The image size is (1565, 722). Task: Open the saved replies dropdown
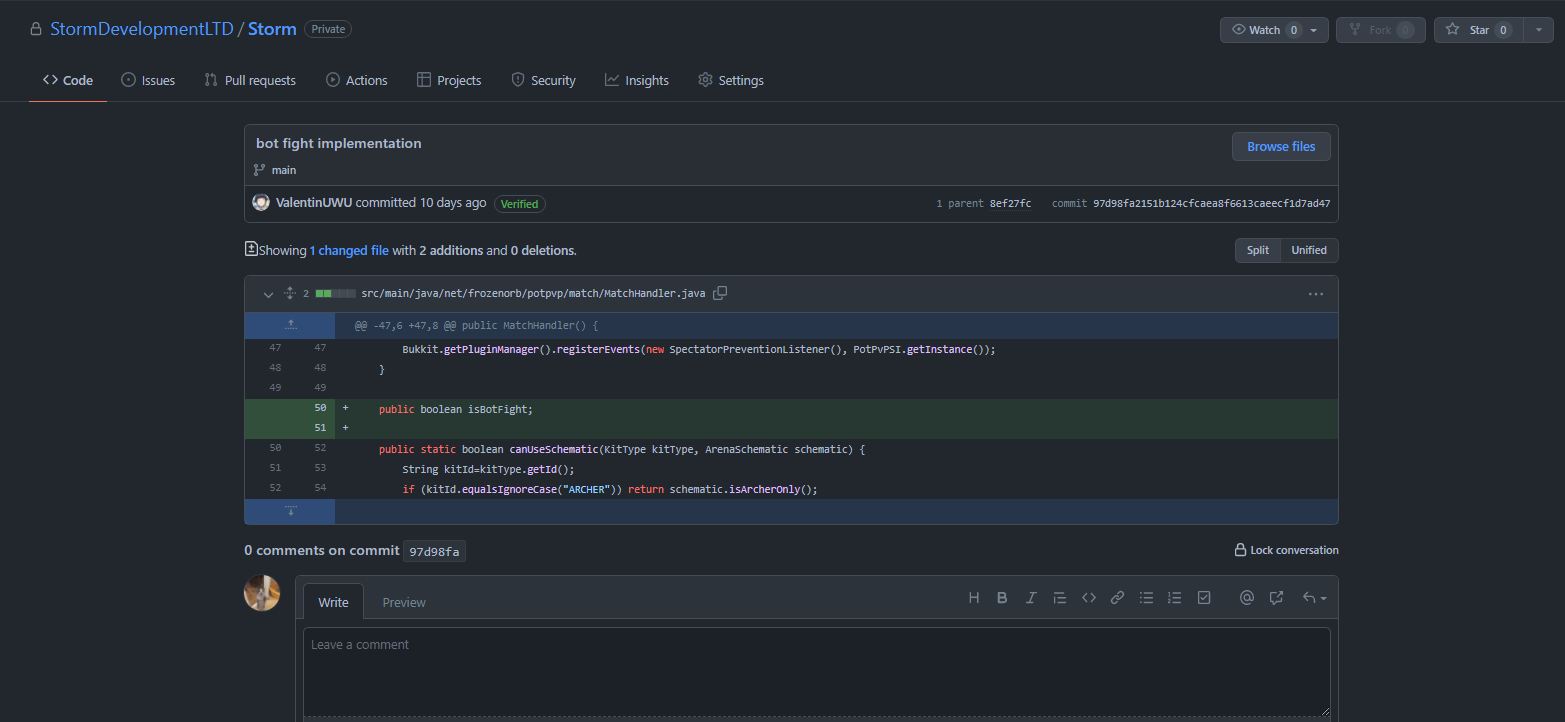1314,598
